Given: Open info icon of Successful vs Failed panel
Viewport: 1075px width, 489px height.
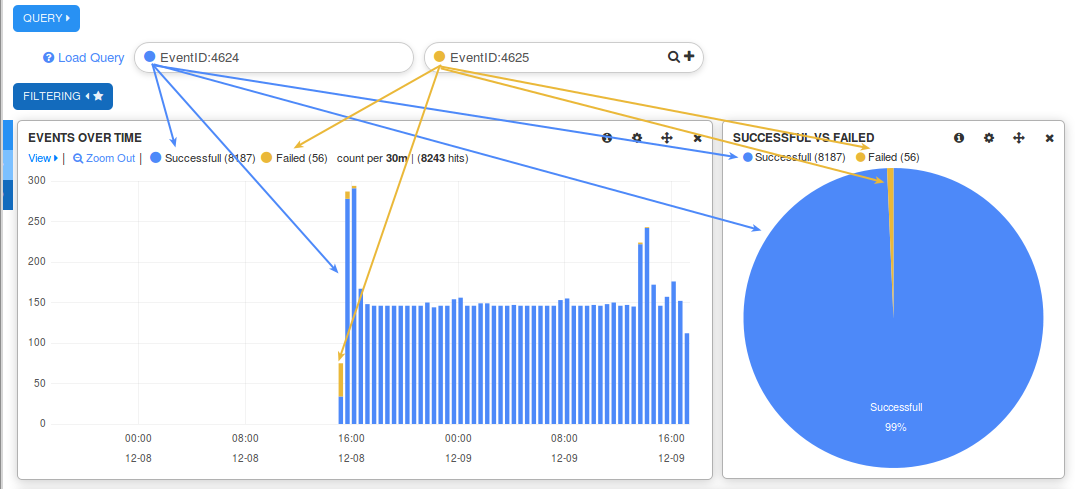Looking at the screenshot, I should (x=959, y=138).
